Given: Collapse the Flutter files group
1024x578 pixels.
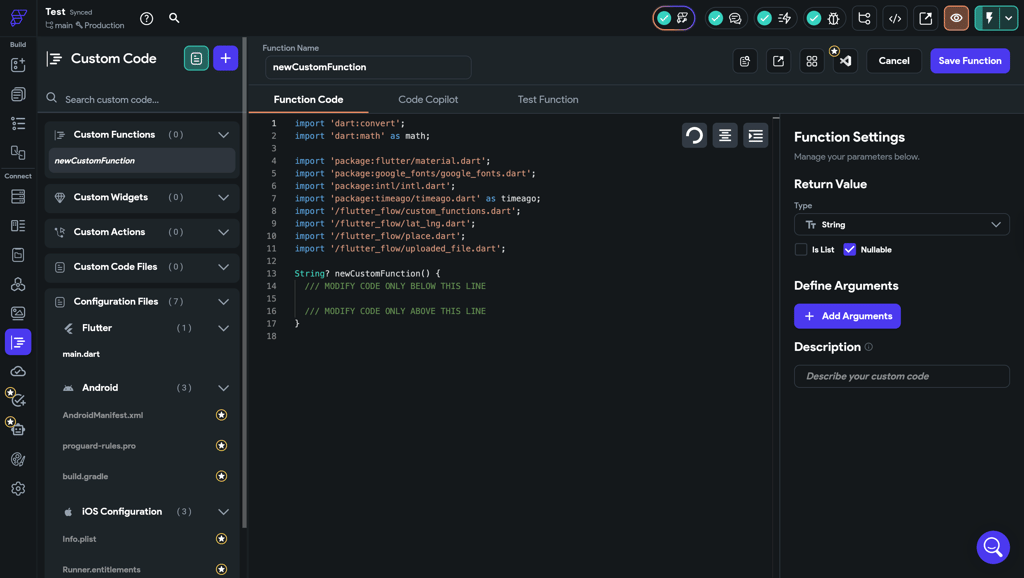Looking at the screenshot, I should coord(223,328).
